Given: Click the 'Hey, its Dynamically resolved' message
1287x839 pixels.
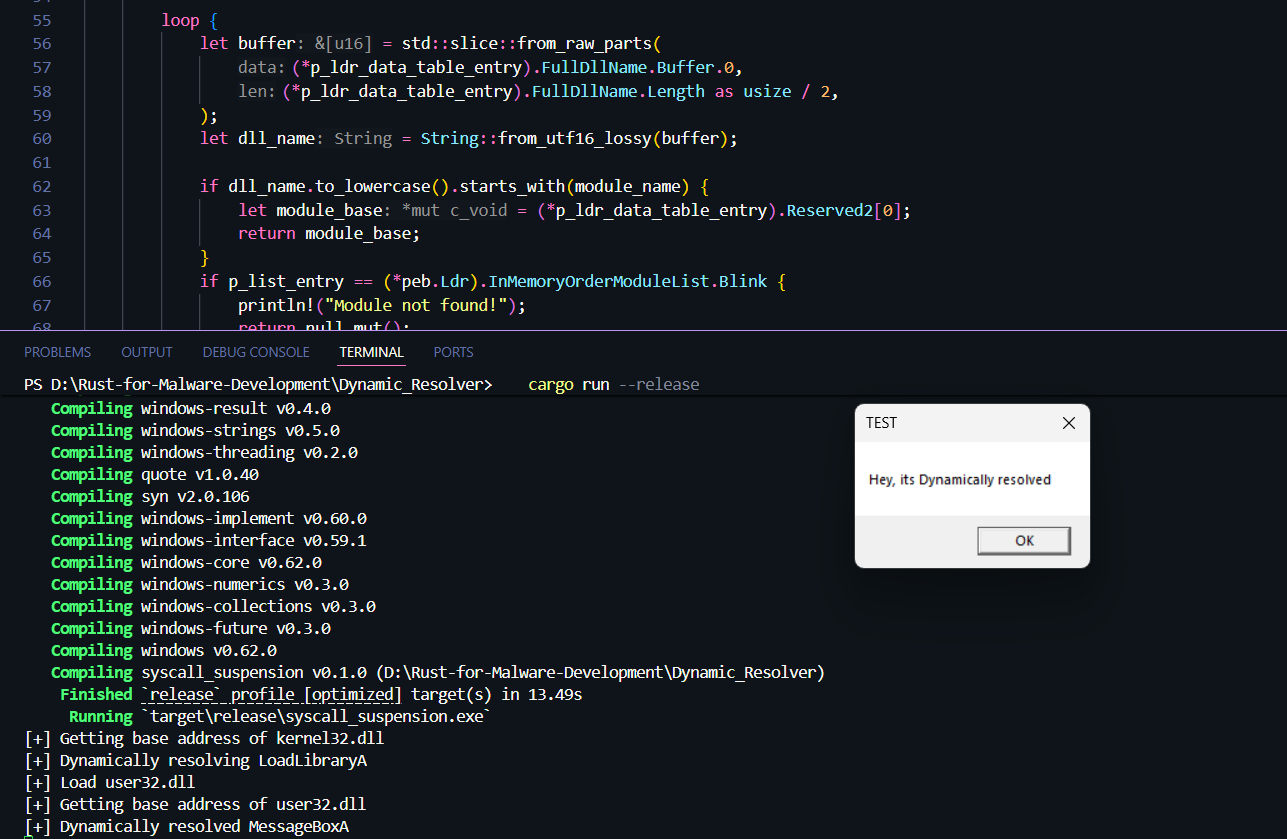Looking at the screenshot, I should (x=960, y=480).
